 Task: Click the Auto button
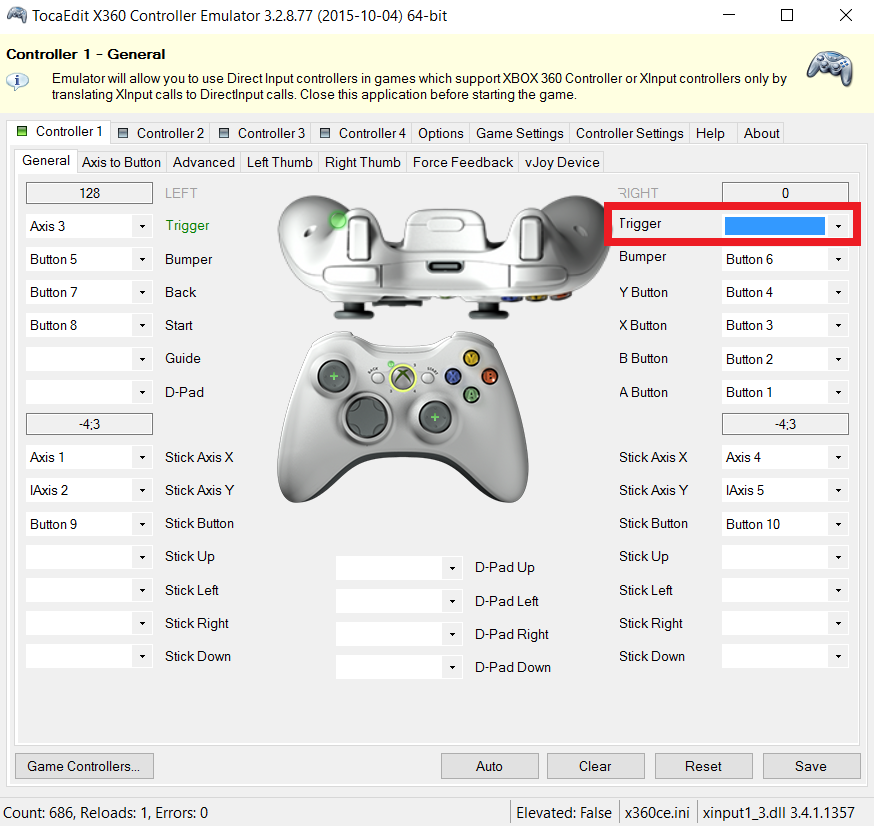[x=489, y=766]
